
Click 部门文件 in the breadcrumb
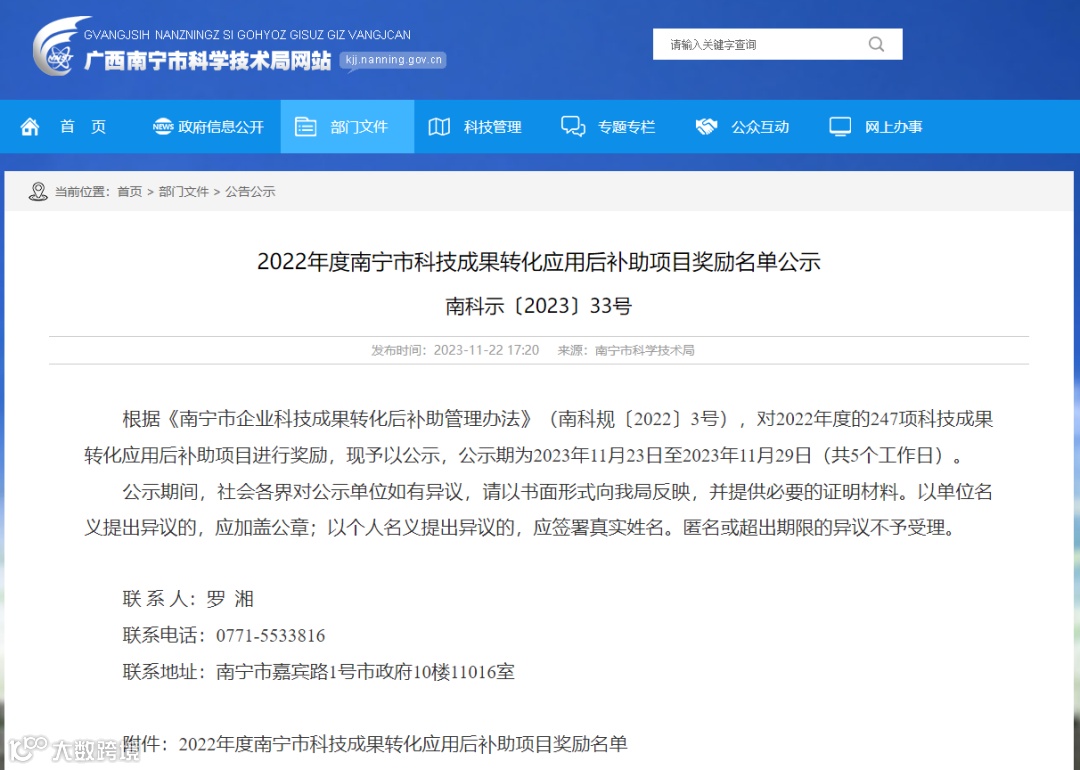pos(183,191)
